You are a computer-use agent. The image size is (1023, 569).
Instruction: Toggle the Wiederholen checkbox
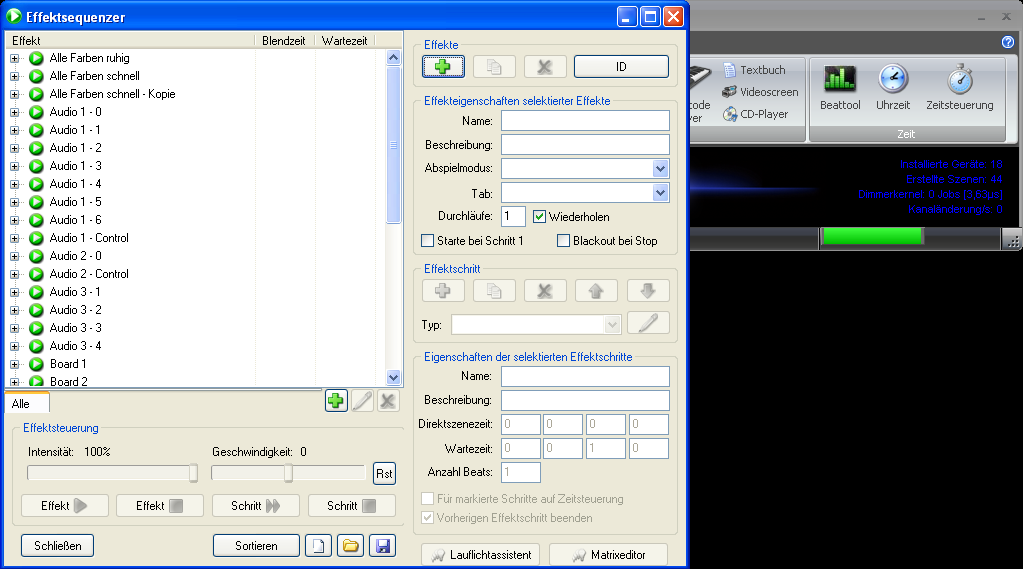540,216
